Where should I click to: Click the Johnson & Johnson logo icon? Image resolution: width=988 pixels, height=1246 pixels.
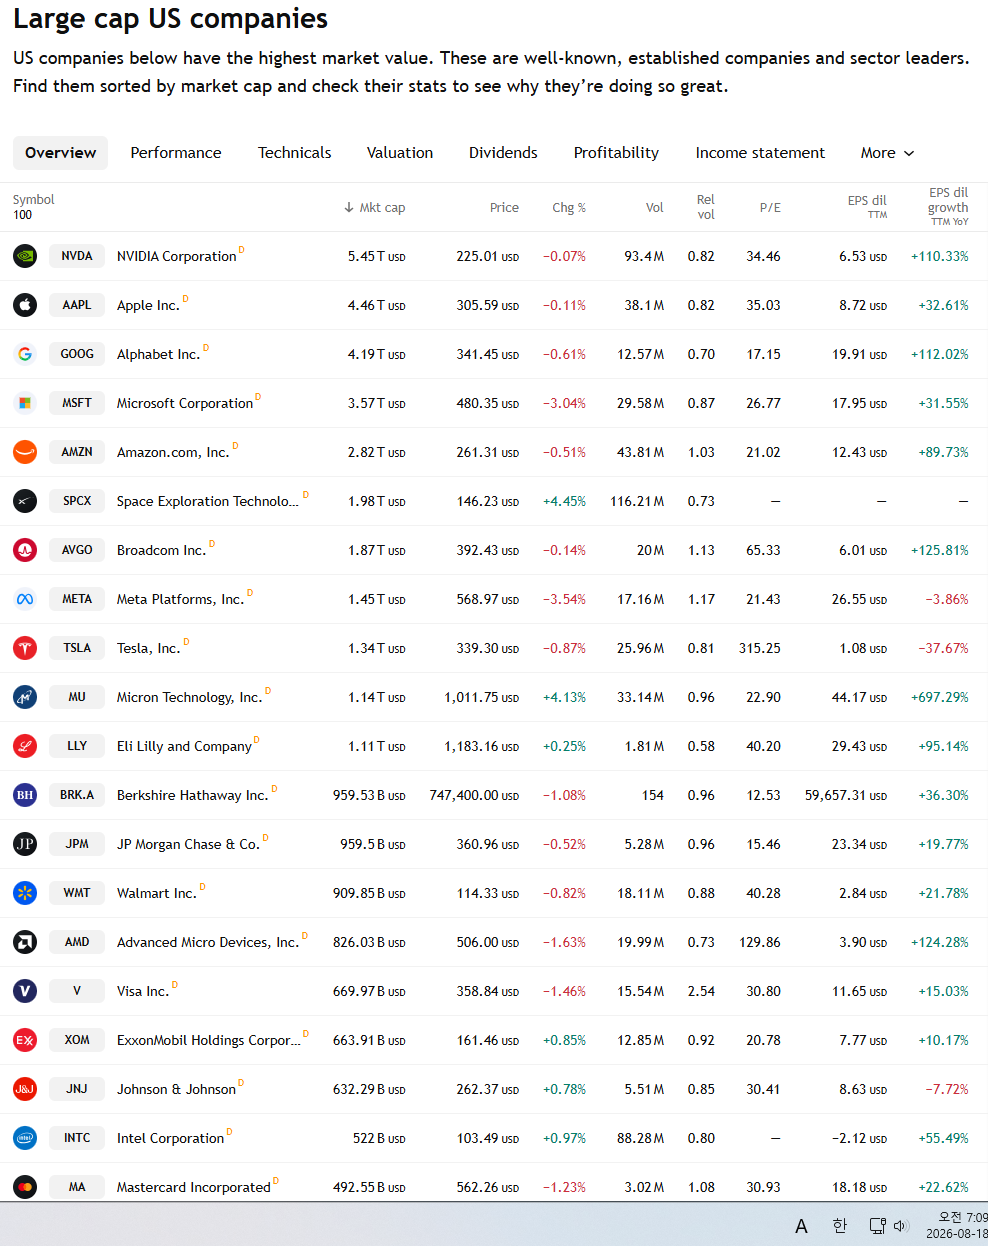[x=25, y=1089]
